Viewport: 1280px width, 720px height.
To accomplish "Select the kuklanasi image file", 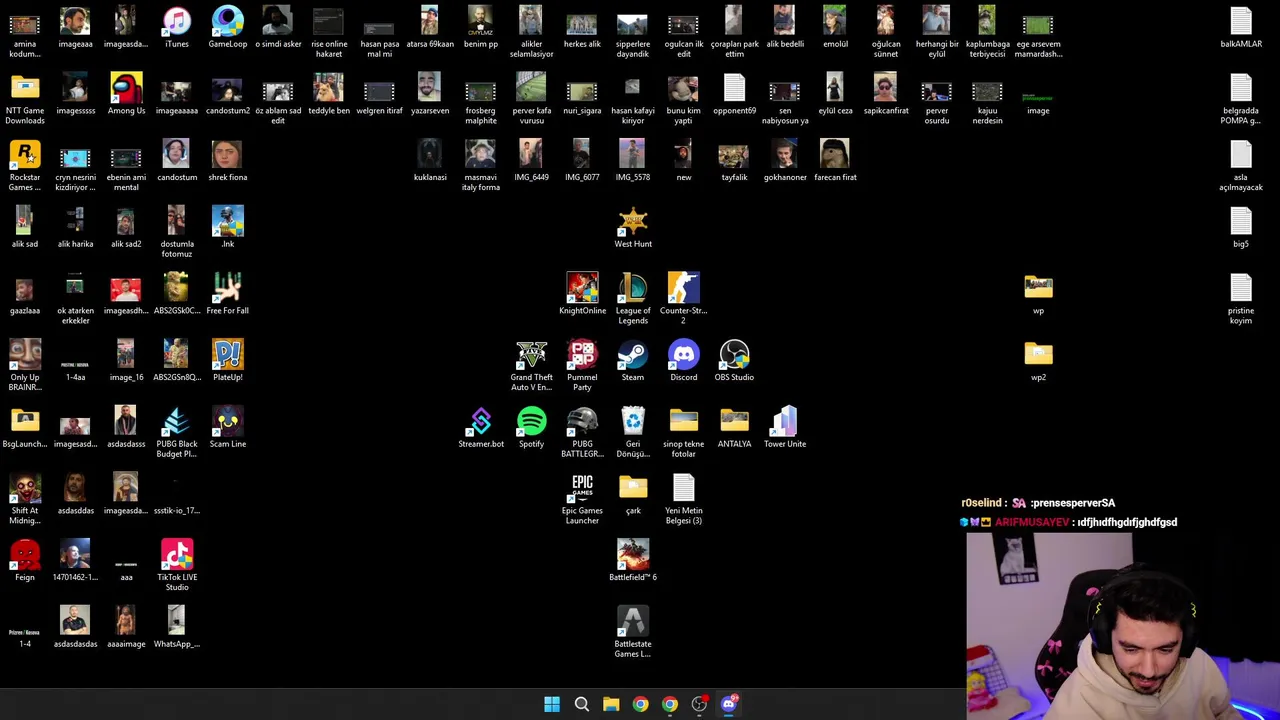I will coord(430,162).
